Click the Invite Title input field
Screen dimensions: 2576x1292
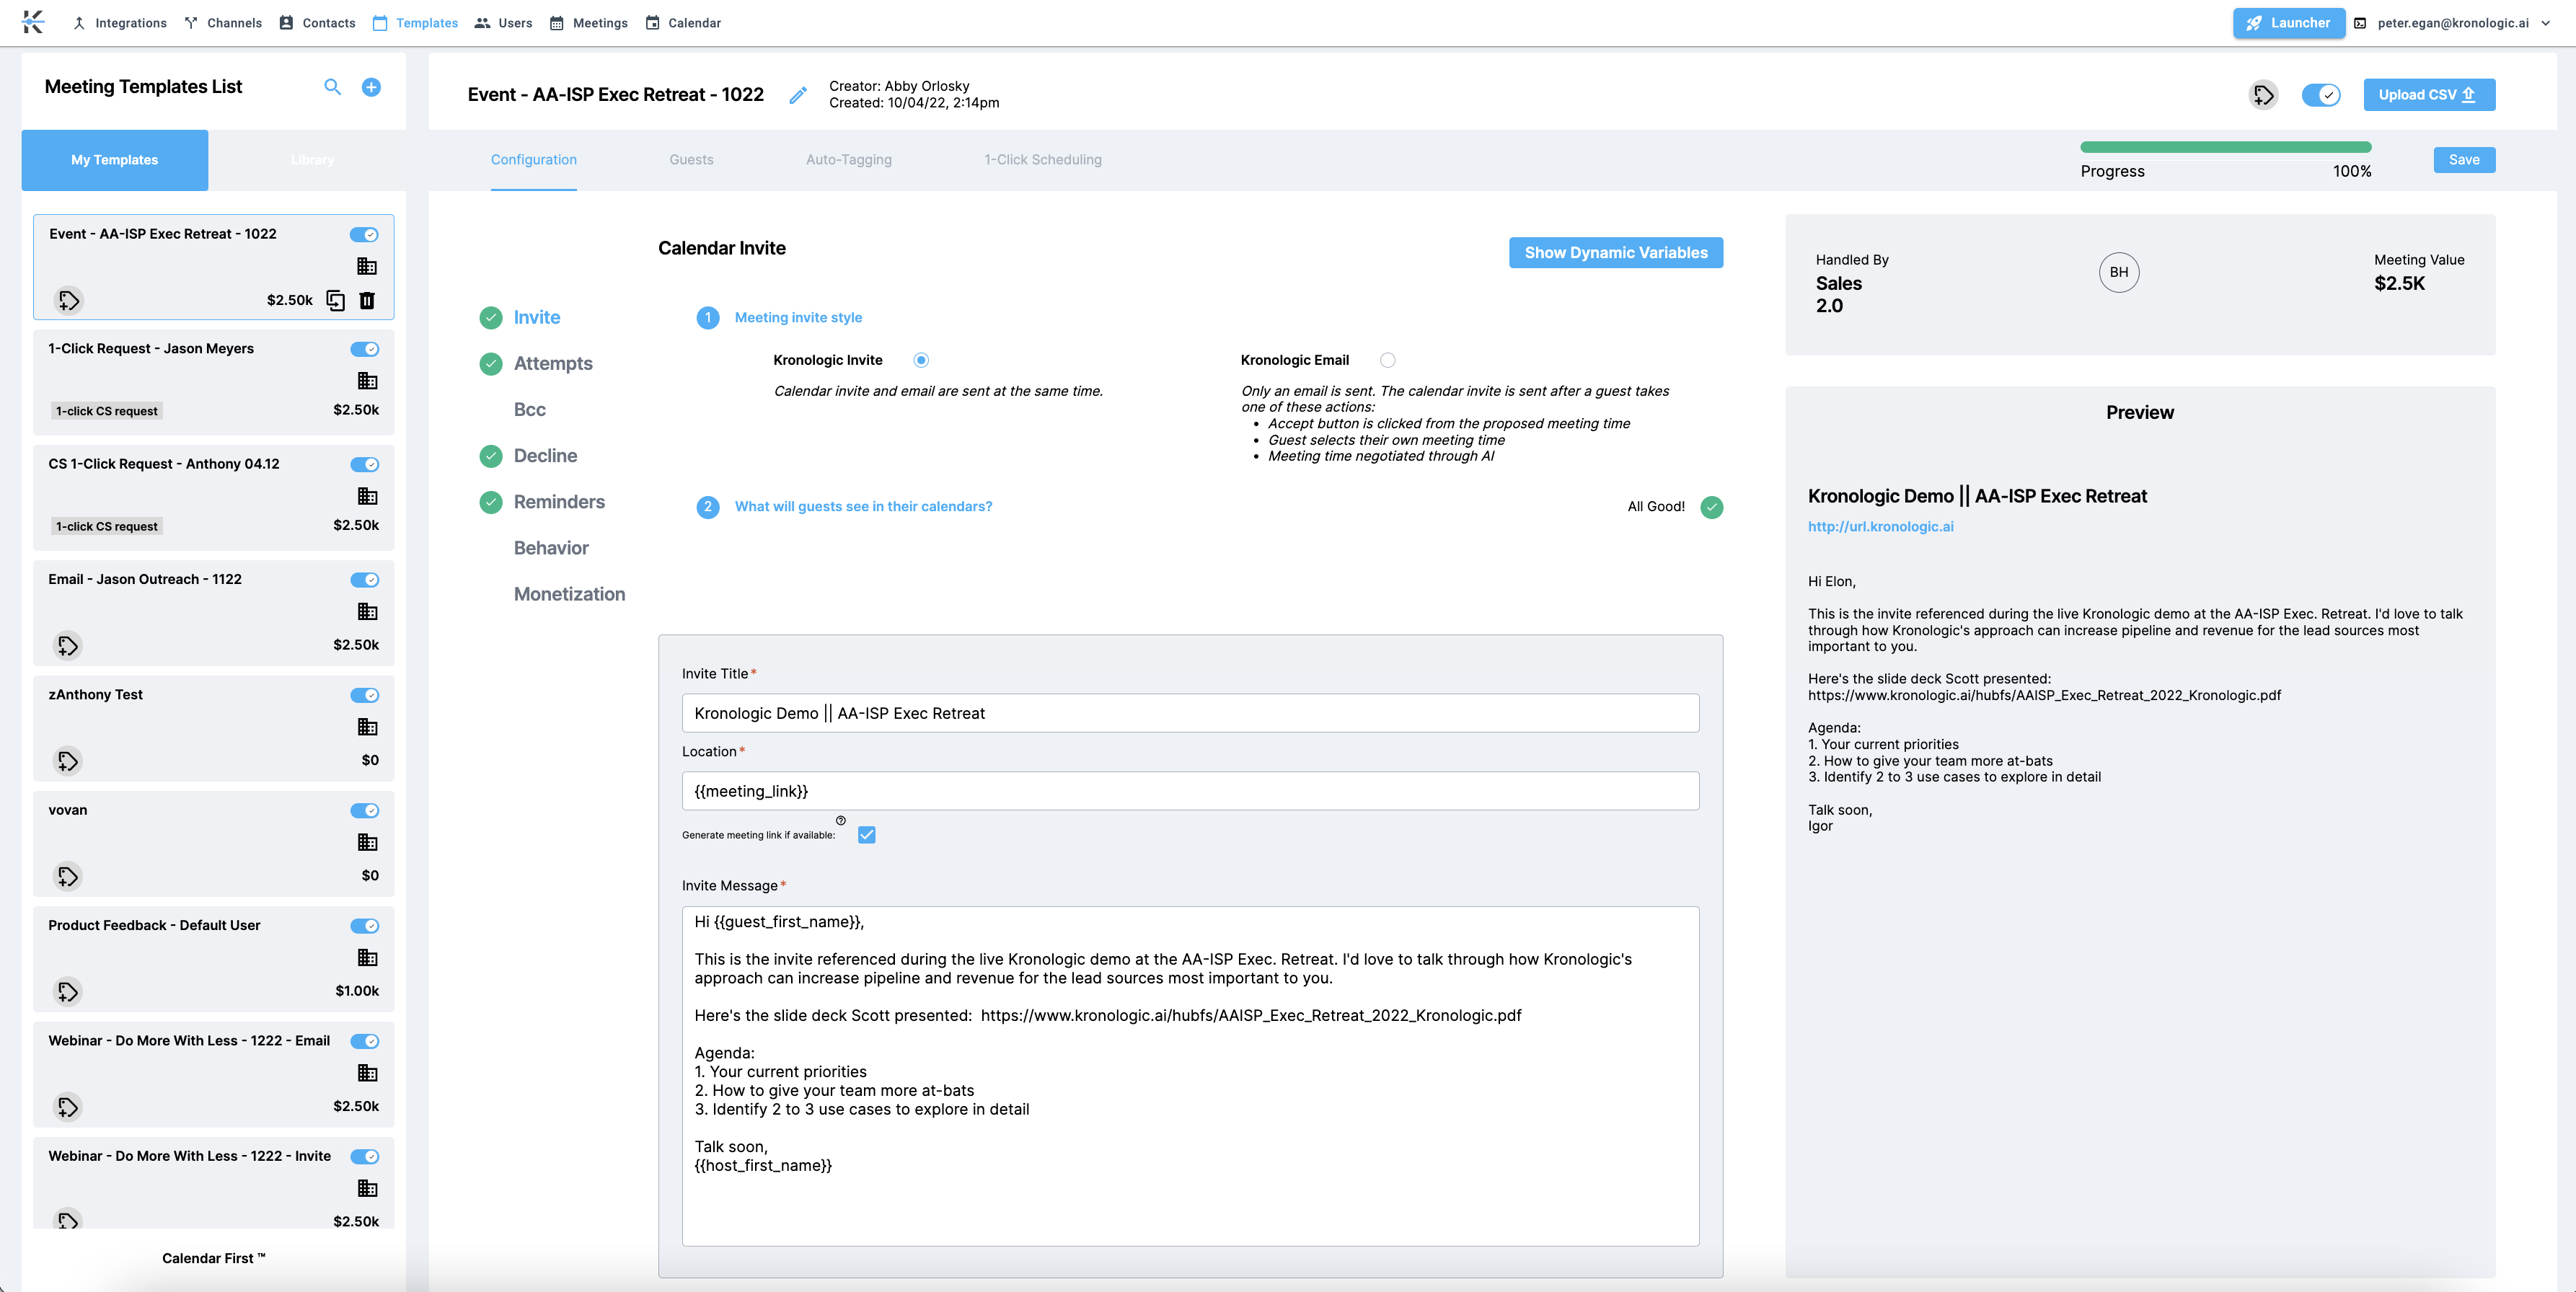[x=1190, y=713]
